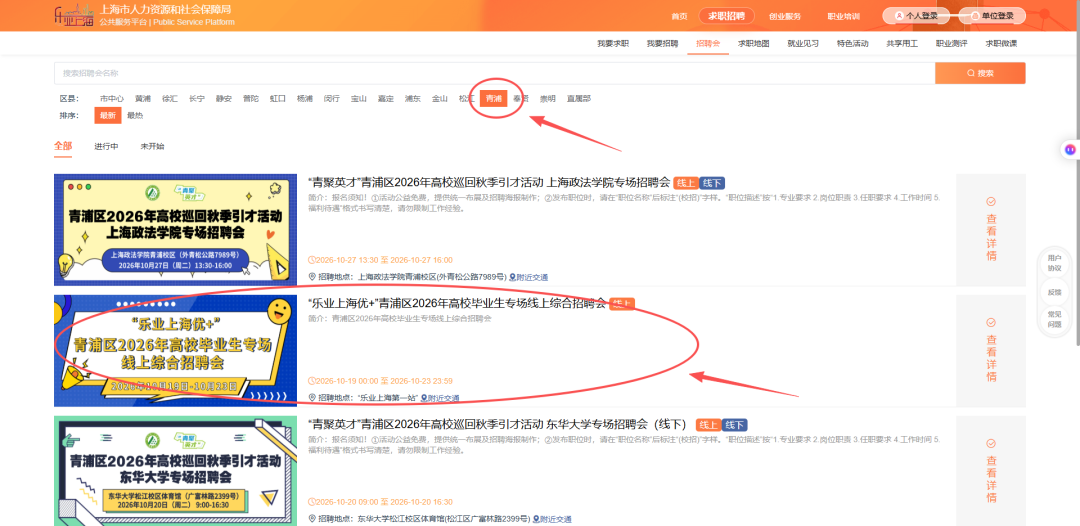Filter by 市中心 district
Viewport: 1080px width, 526px height.
(x=112, y=98)
